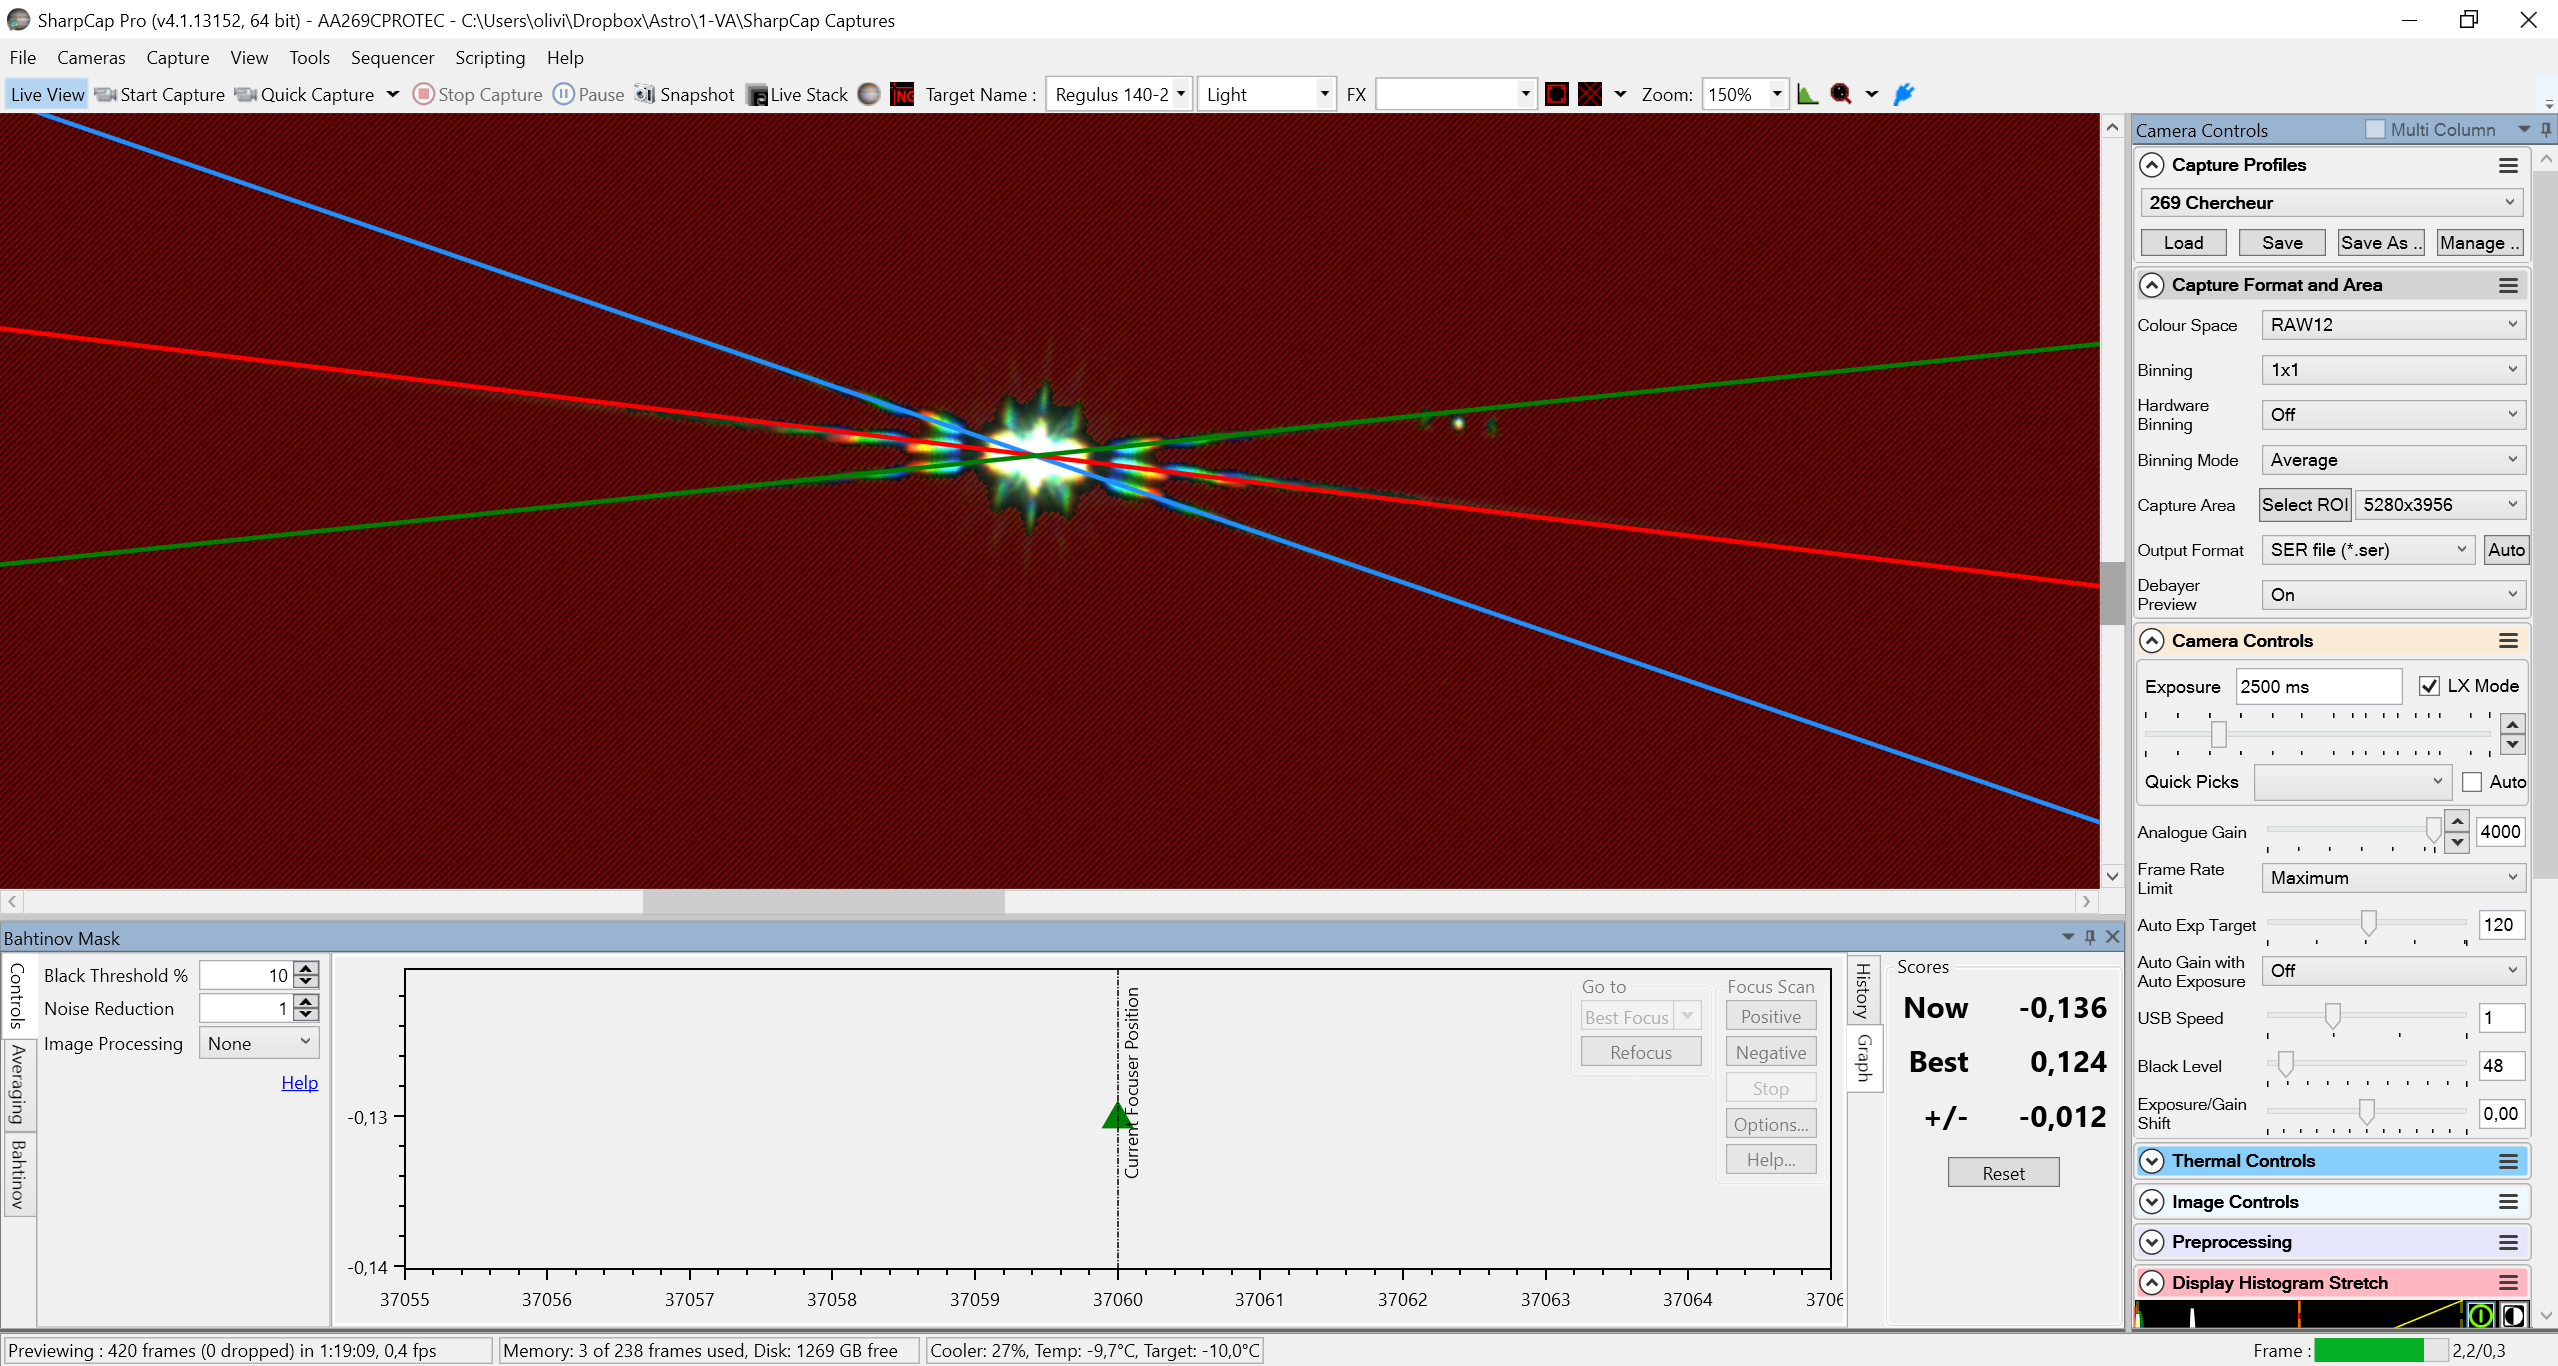Click the black-white contrast icon in histogram

pos(2512,1315)
